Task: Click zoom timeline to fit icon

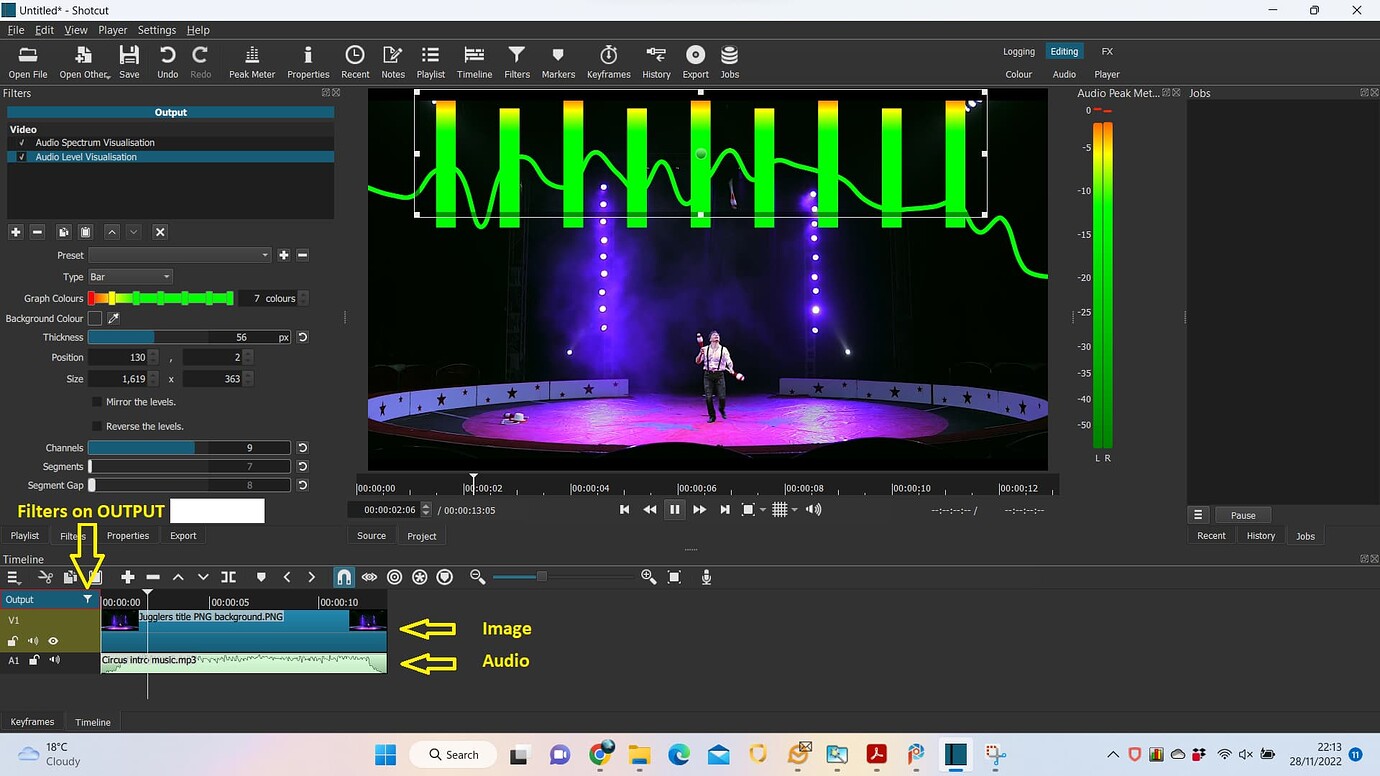Action: 674,577
